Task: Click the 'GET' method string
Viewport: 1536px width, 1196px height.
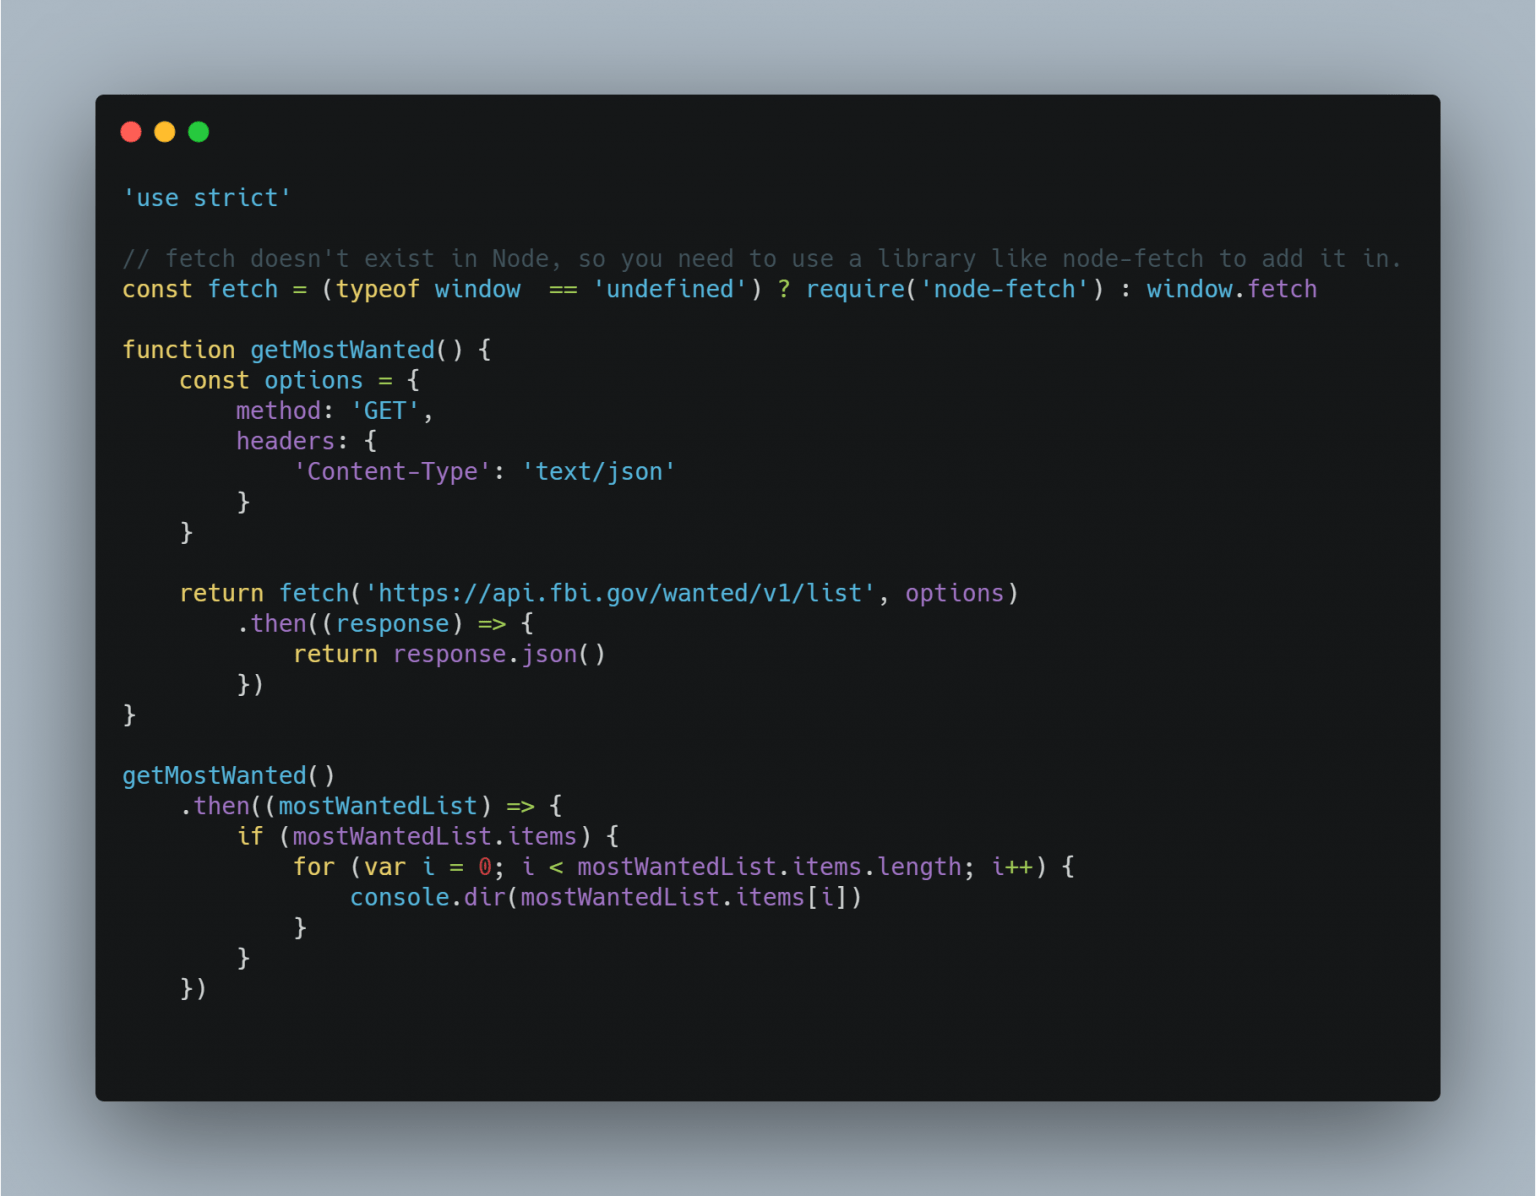Action: [385, 411]
